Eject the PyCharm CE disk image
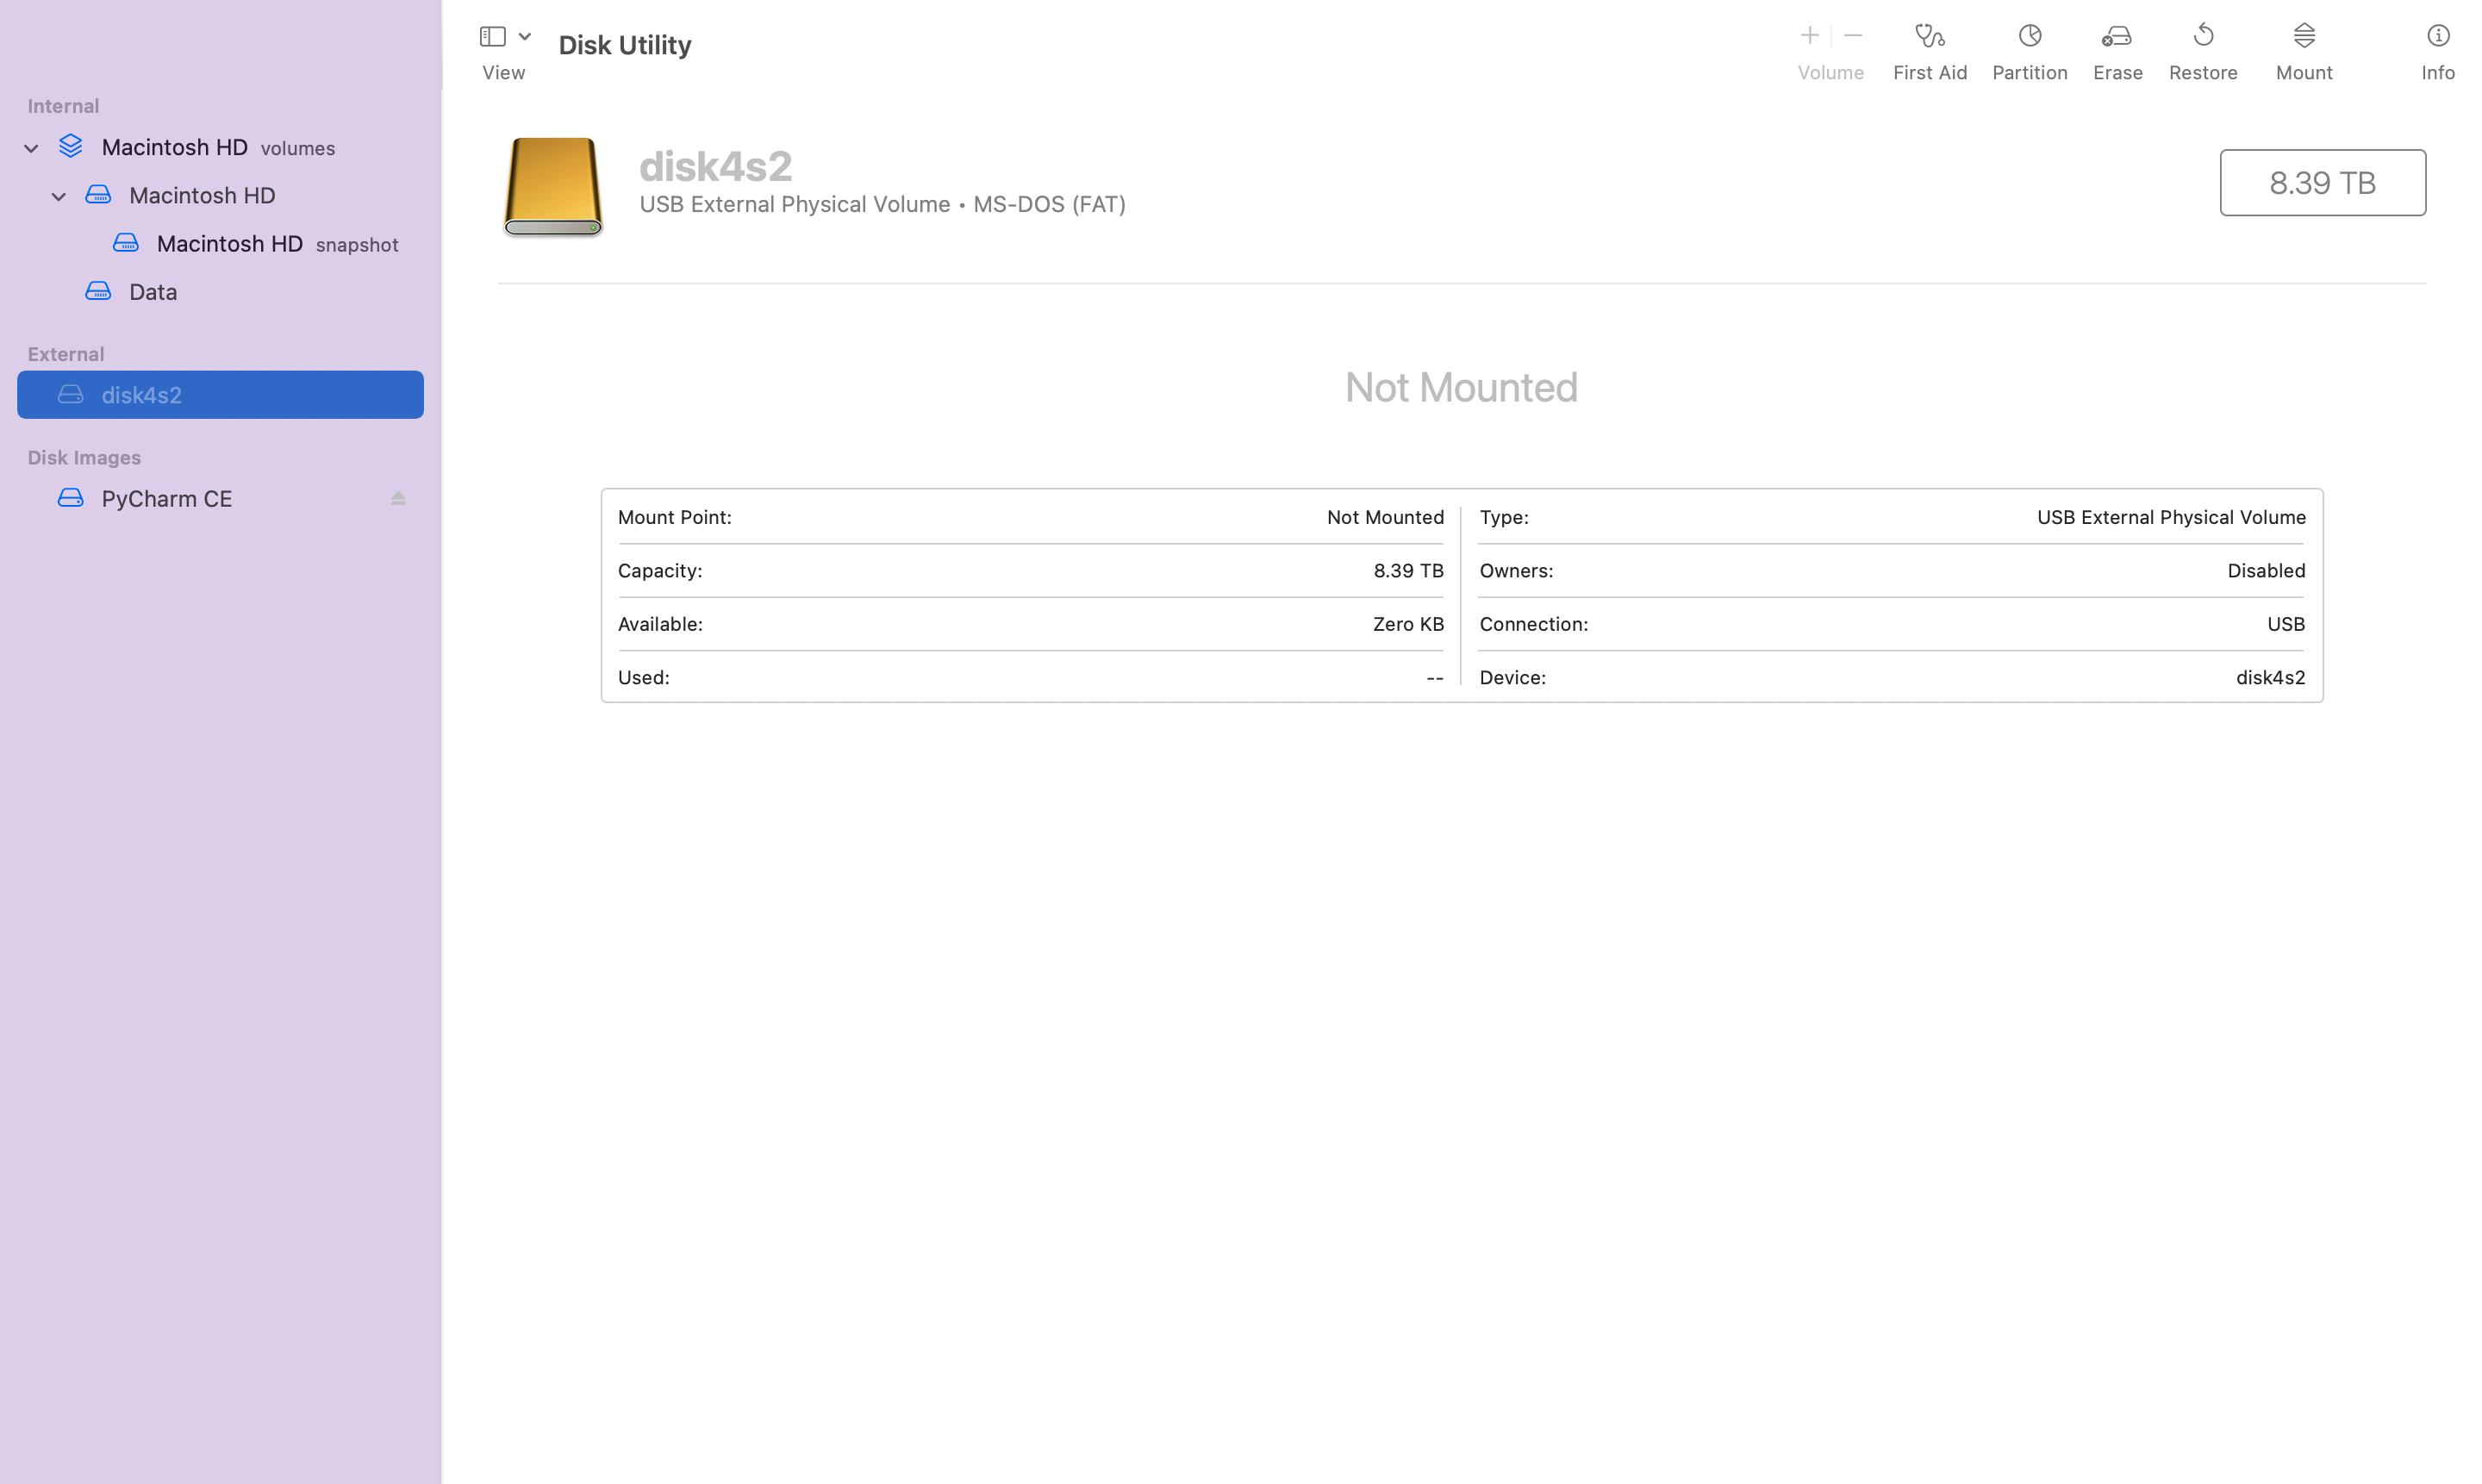This screenshot has height=1484, width=2482. (398, 498)
